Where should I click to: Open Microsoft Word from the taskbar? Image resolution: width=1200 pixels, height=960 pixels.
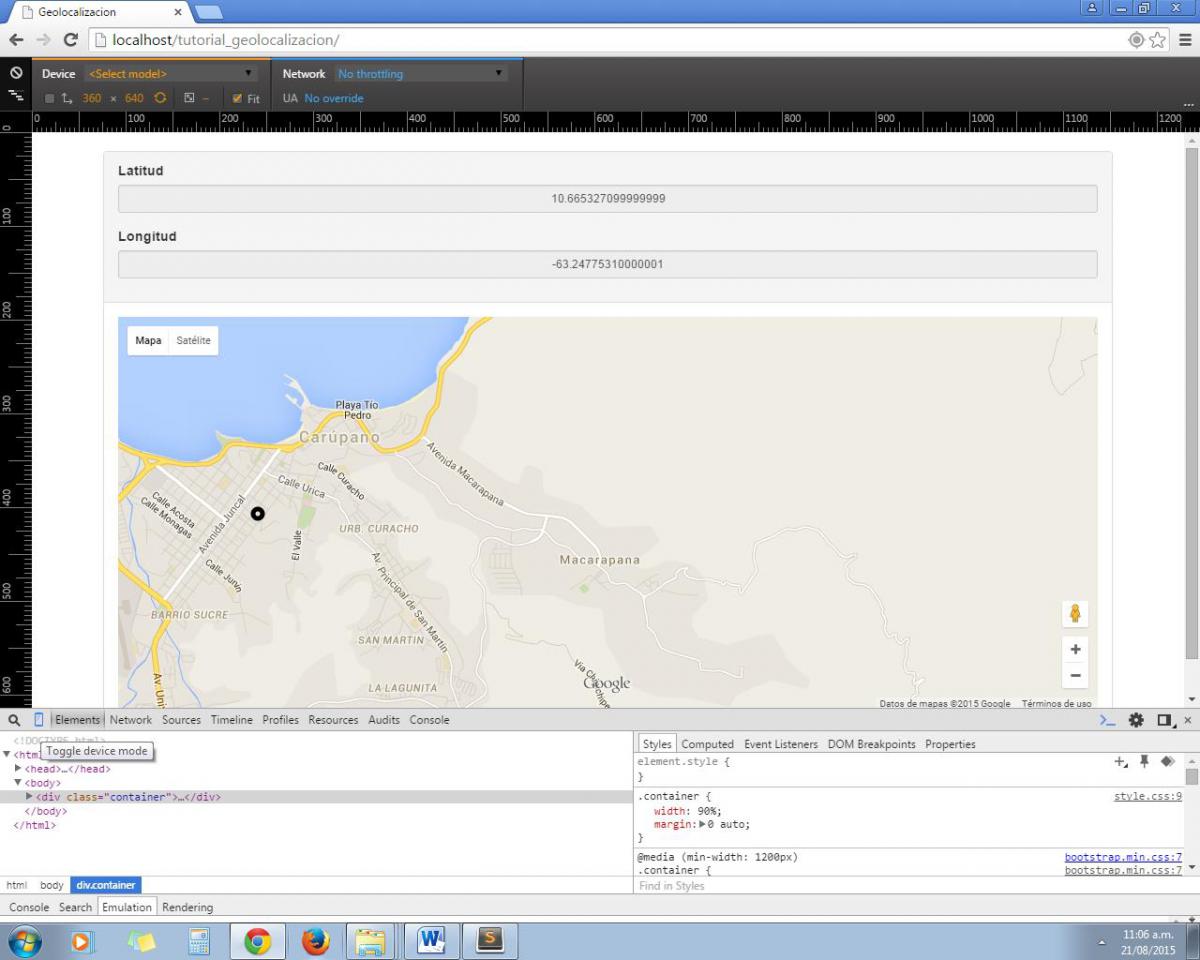(x=431, y=941)
